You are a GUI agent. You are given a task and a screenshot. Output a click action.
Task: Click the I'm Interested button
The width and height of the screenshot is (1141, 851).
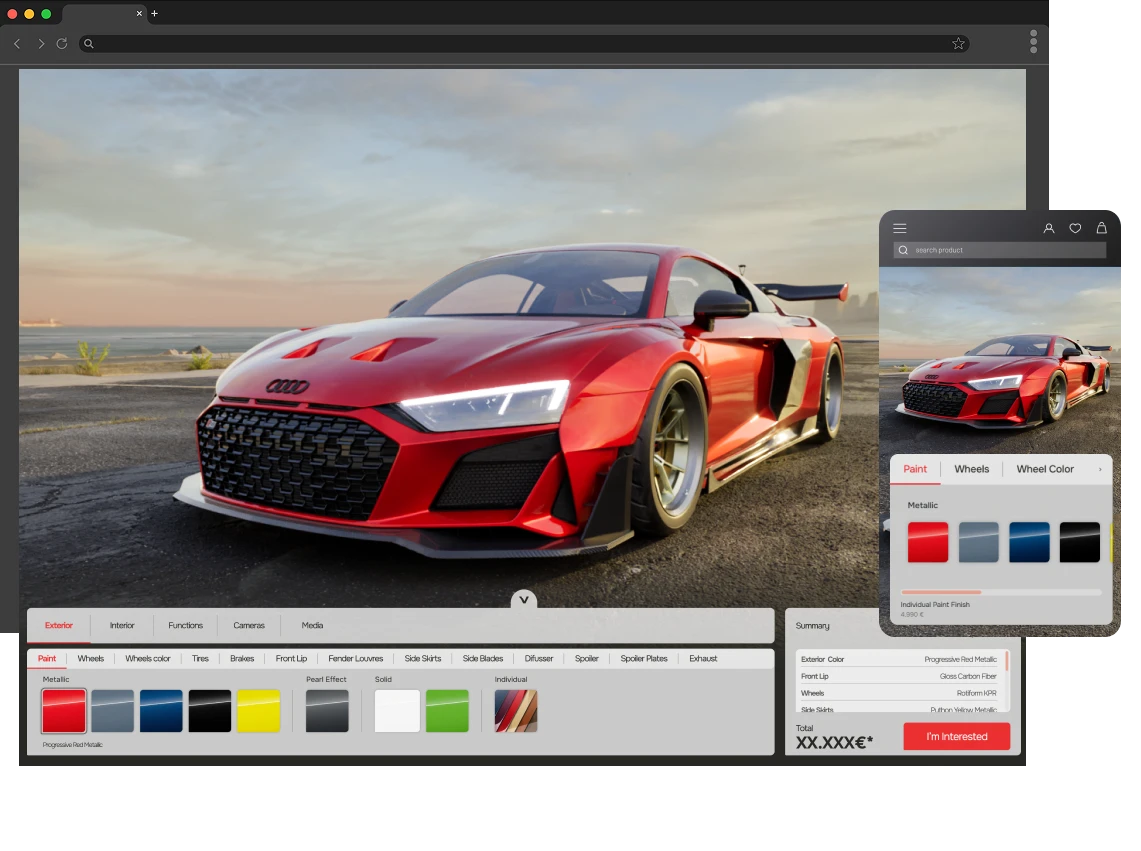(x=956, y=737)
